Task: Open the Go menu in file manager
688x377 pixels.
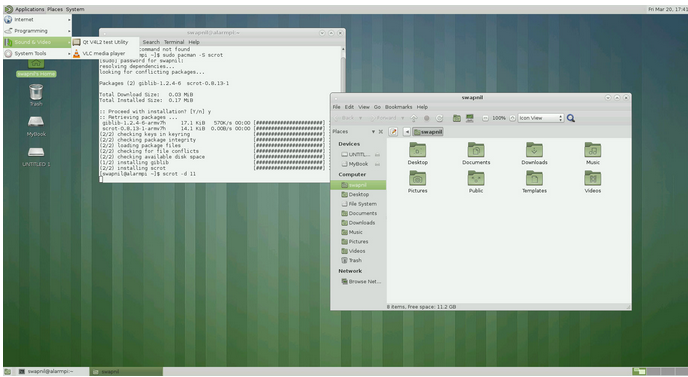Action: point(377,107)
